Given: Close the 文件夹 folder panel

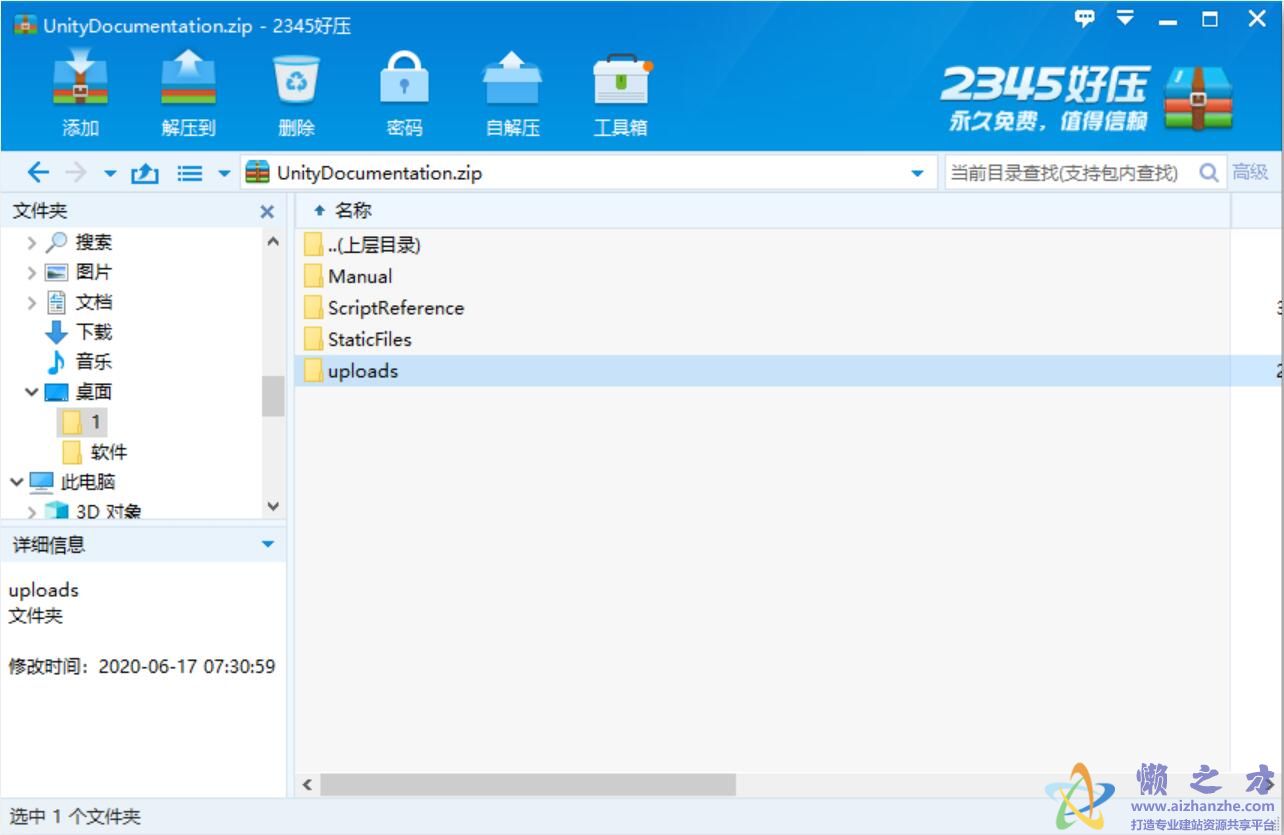Looking at the screenshot, I should point(267,211).
